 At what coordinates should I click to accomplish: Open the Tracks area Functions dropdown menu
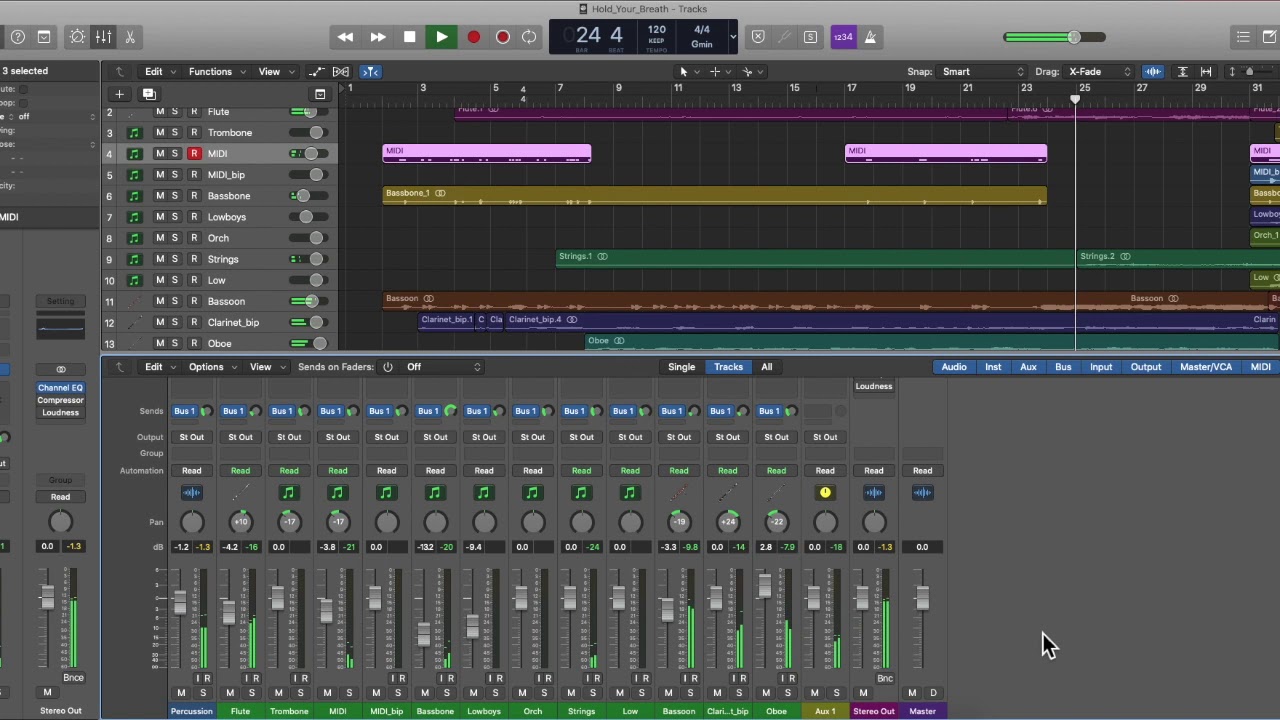(217, 71)
